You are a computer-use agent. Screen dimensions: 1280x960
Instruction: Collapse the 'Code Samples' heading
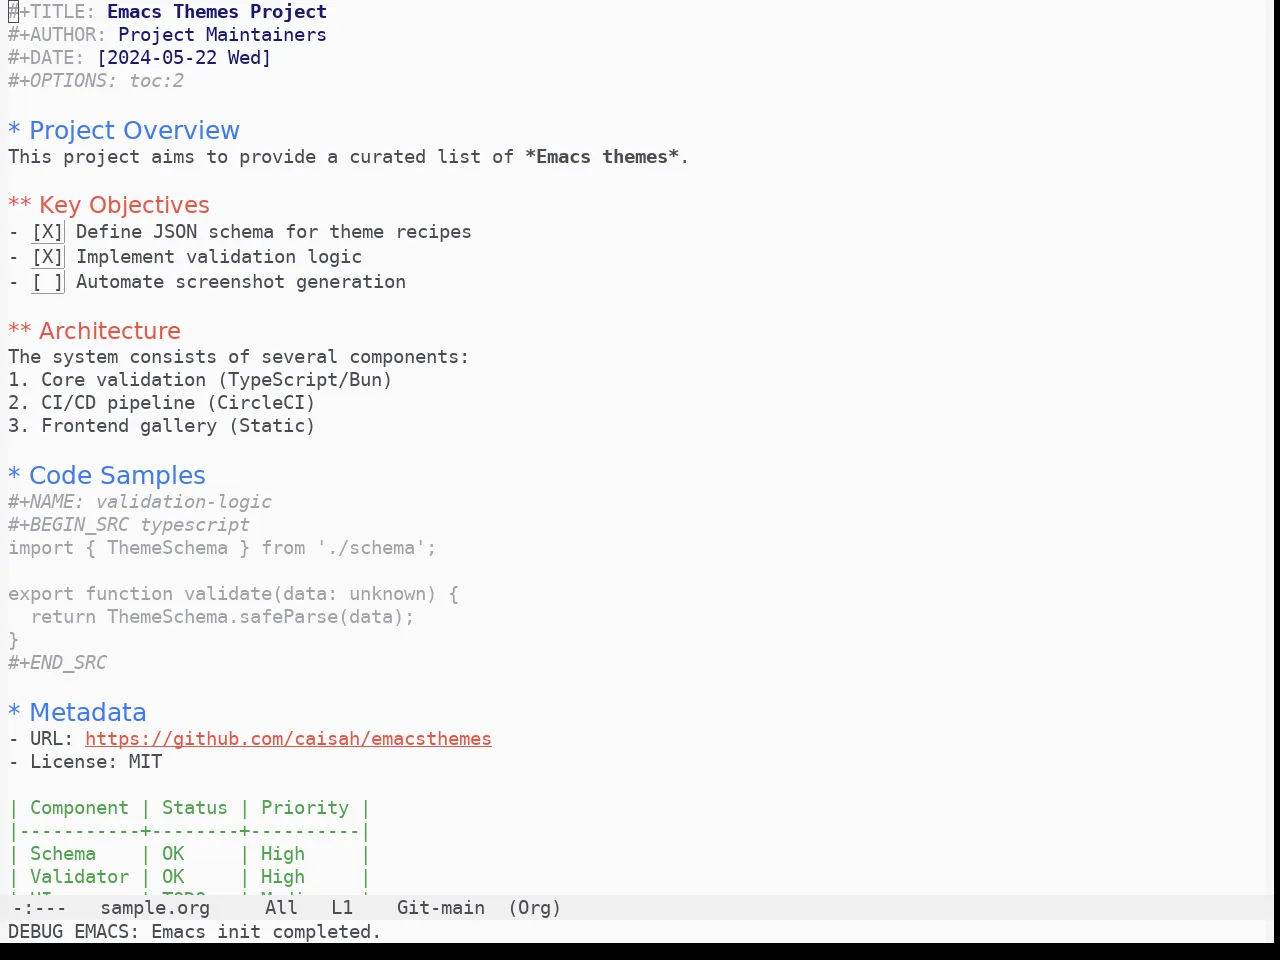pyautogui.click(x=107, y=476)
